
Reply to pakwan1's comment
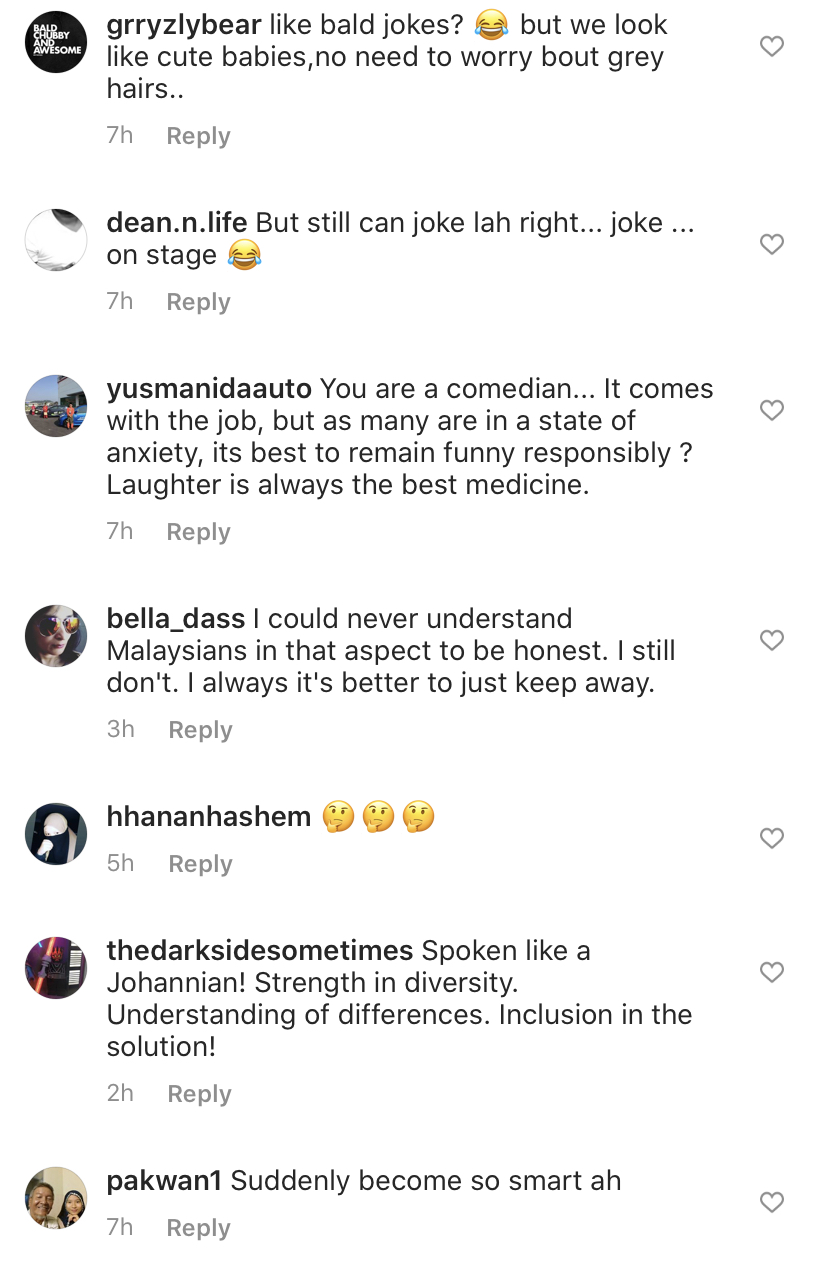coord(198,1228)
